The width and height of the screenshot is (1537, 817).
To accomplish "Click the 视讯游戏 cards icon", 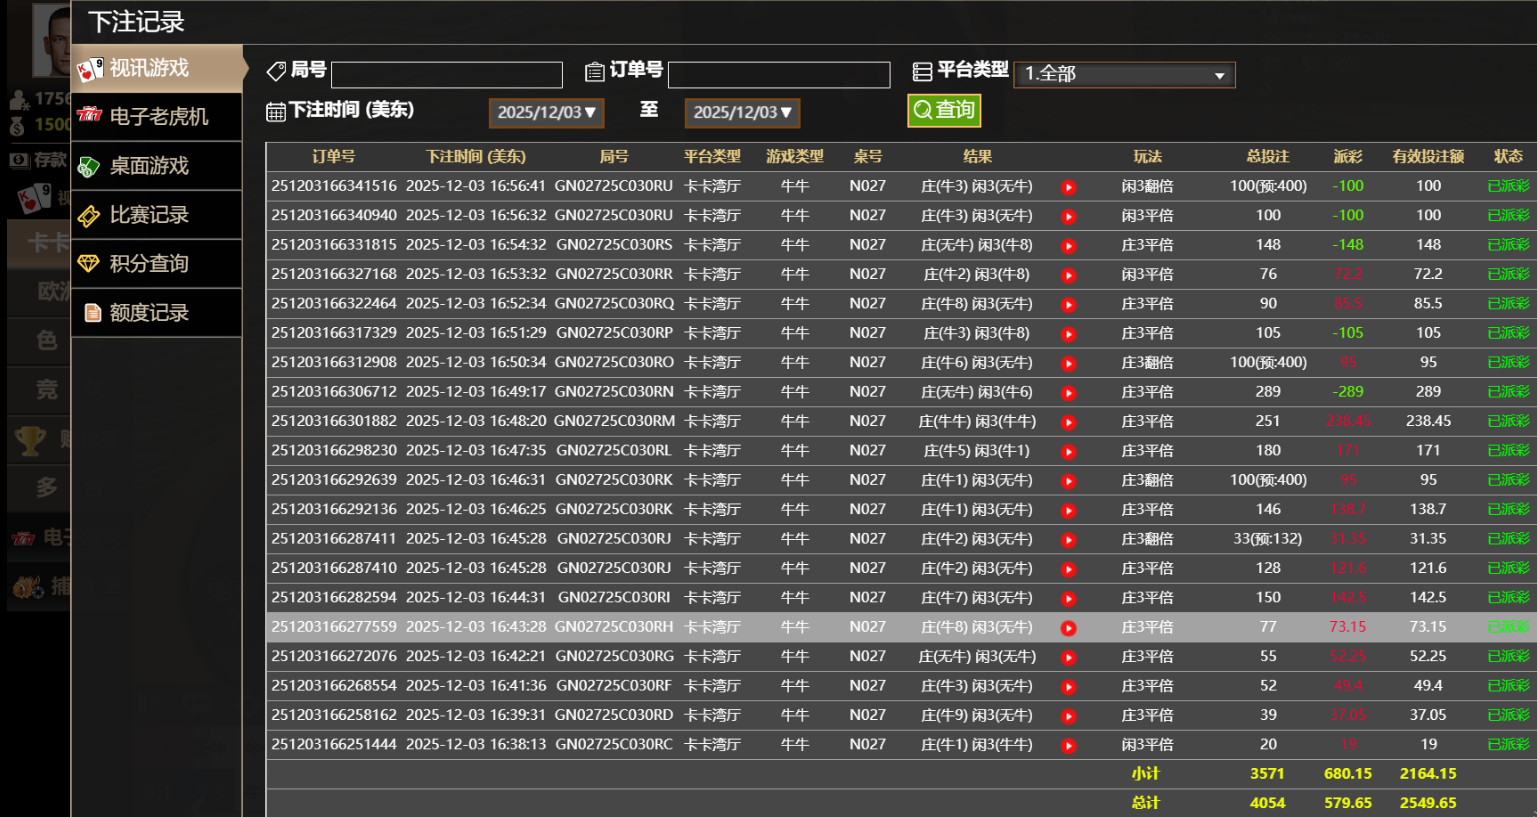I will click(90, 69).
